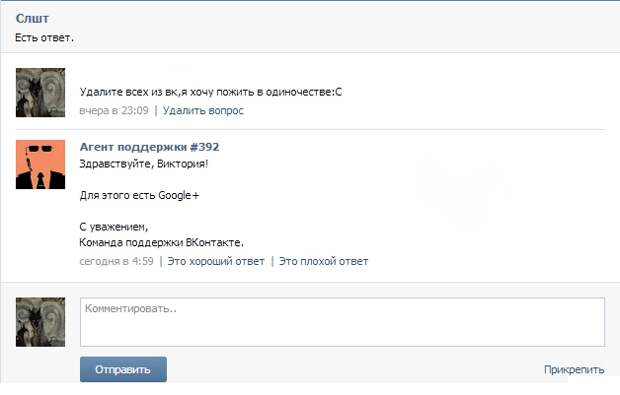Select the question text about deleting everyone
This screenshot has height=395, width=620.
point(211,92)
